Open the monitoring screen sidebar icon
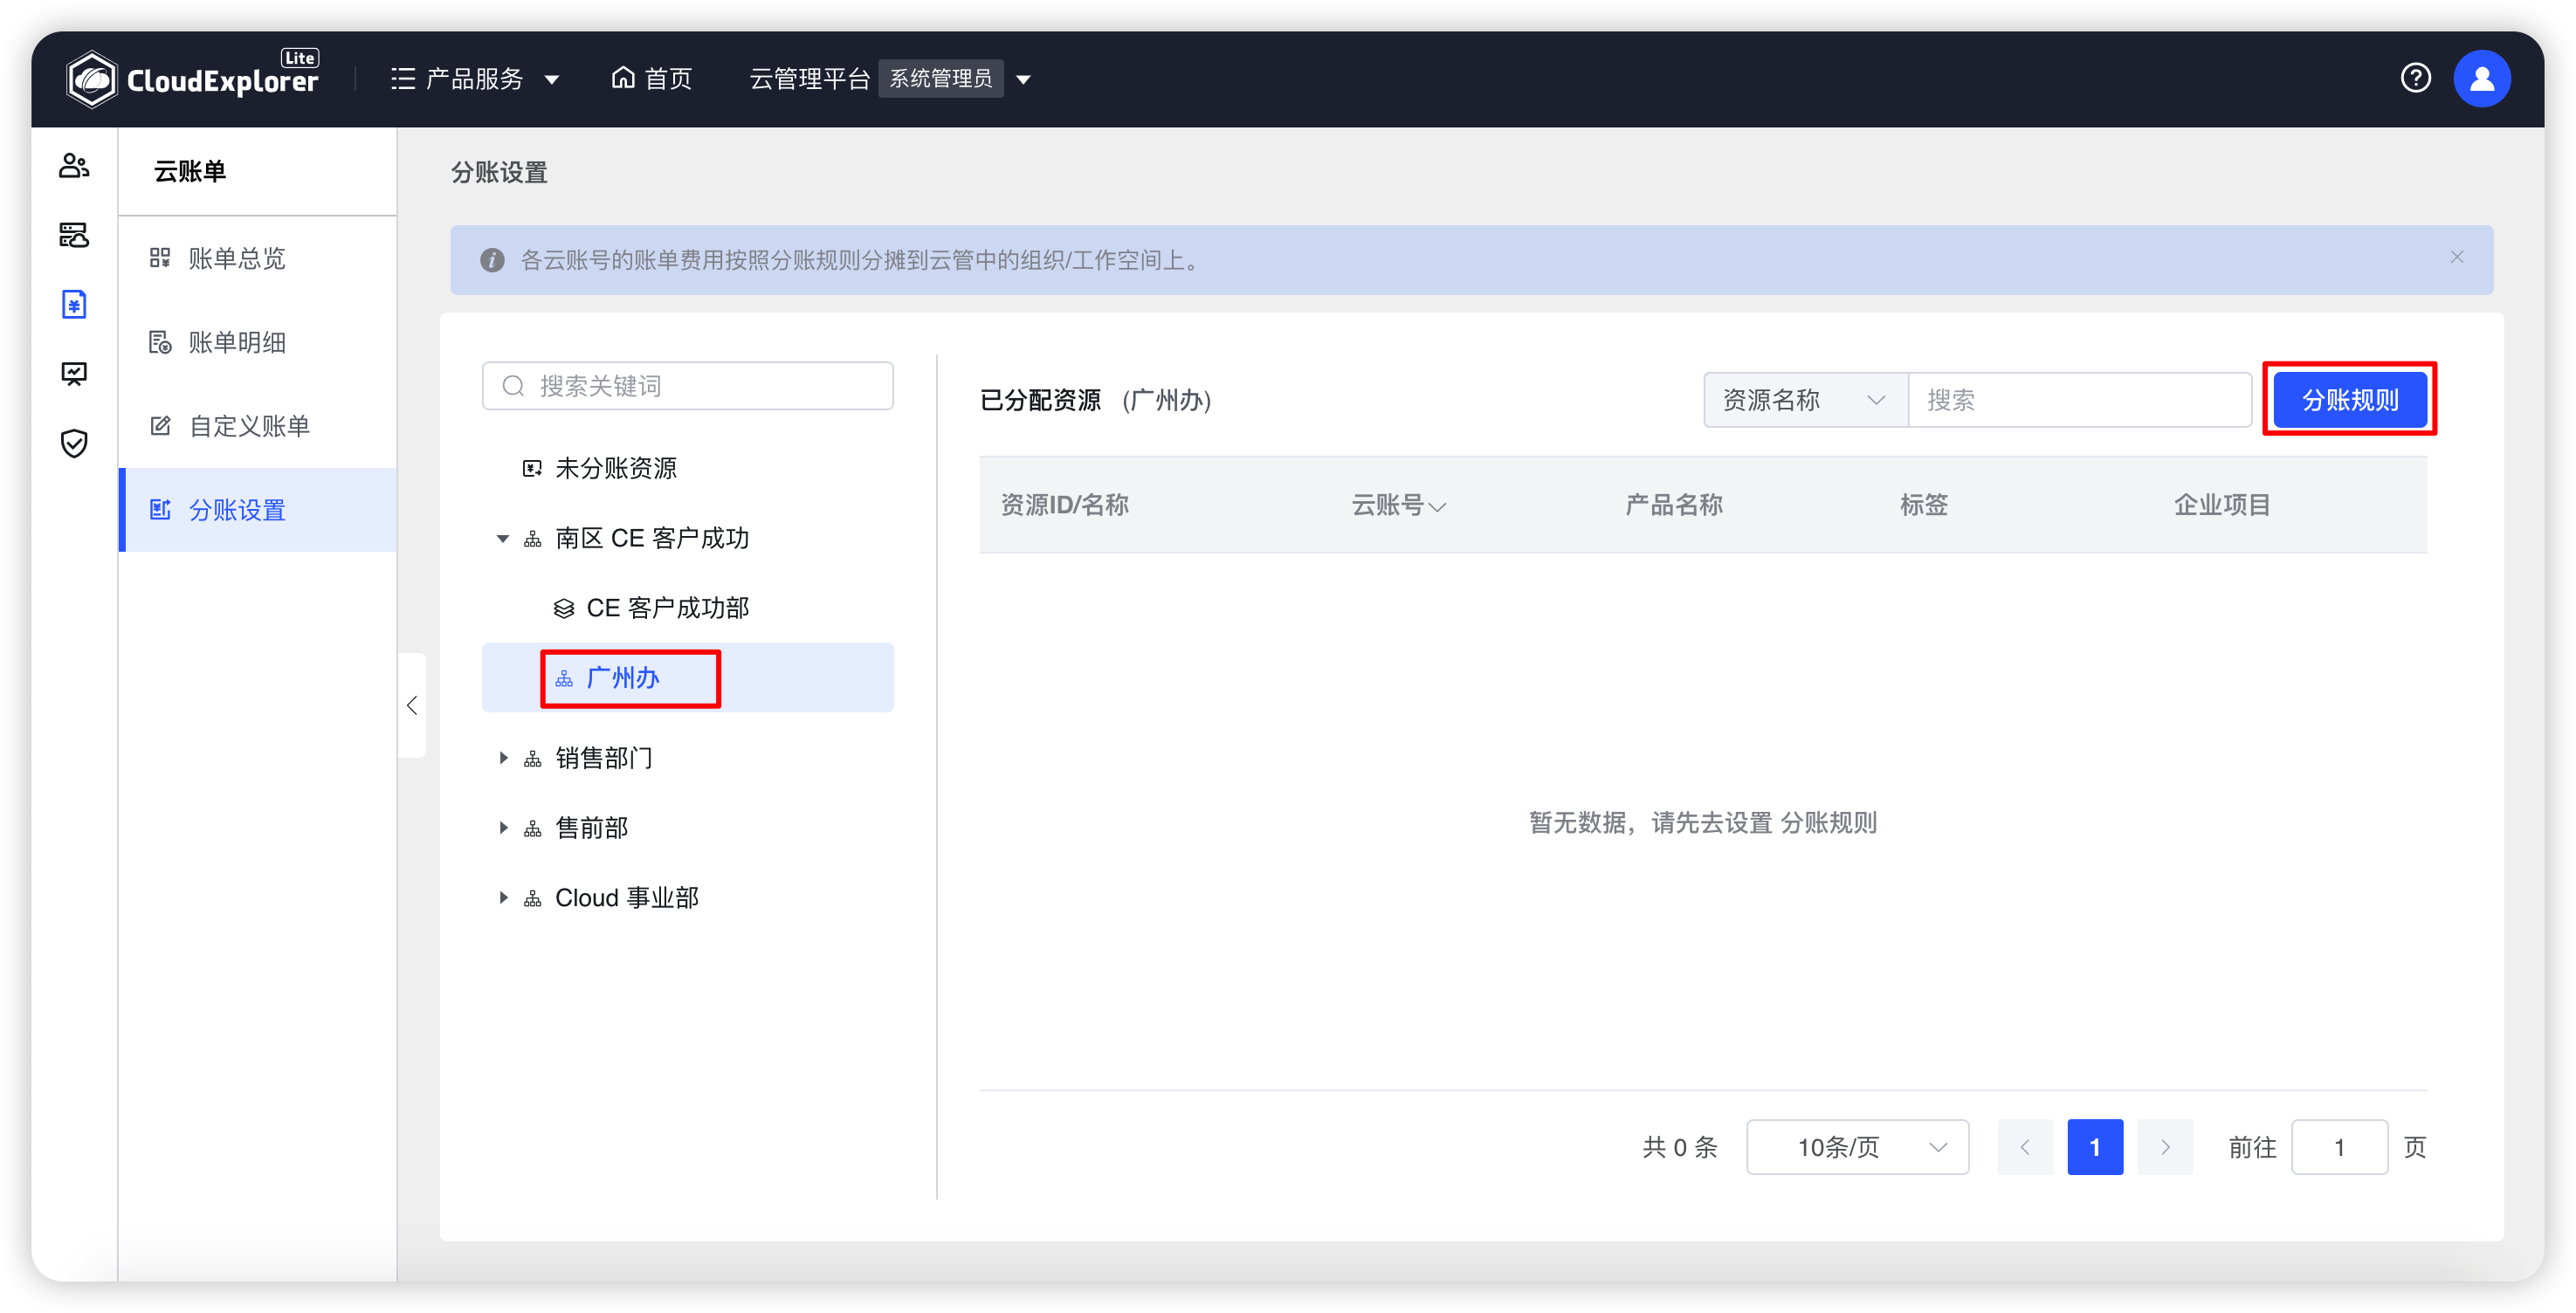This screenshot has height=1313, width=2576. [74, 374]
